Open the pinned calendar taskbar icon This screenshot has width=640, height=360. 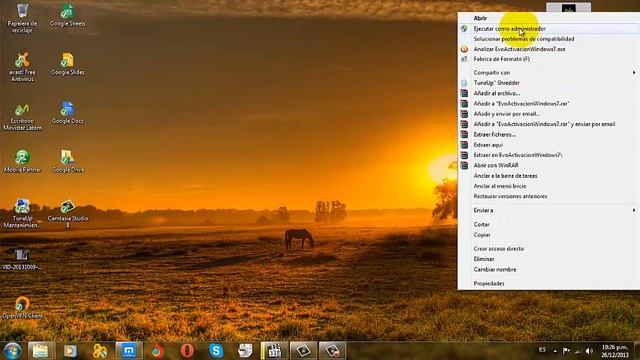274,351
